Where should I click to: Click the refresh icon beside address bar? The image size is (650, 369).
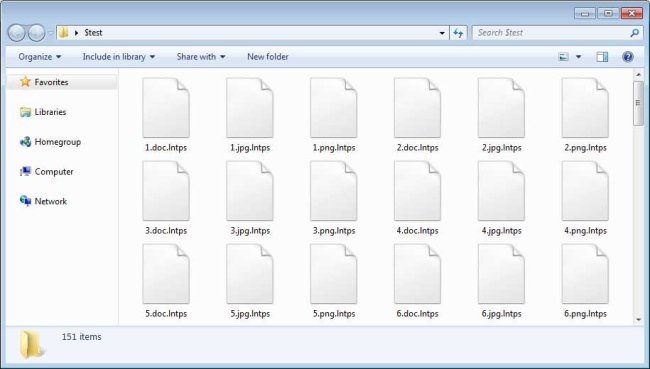tap(458, 33)
